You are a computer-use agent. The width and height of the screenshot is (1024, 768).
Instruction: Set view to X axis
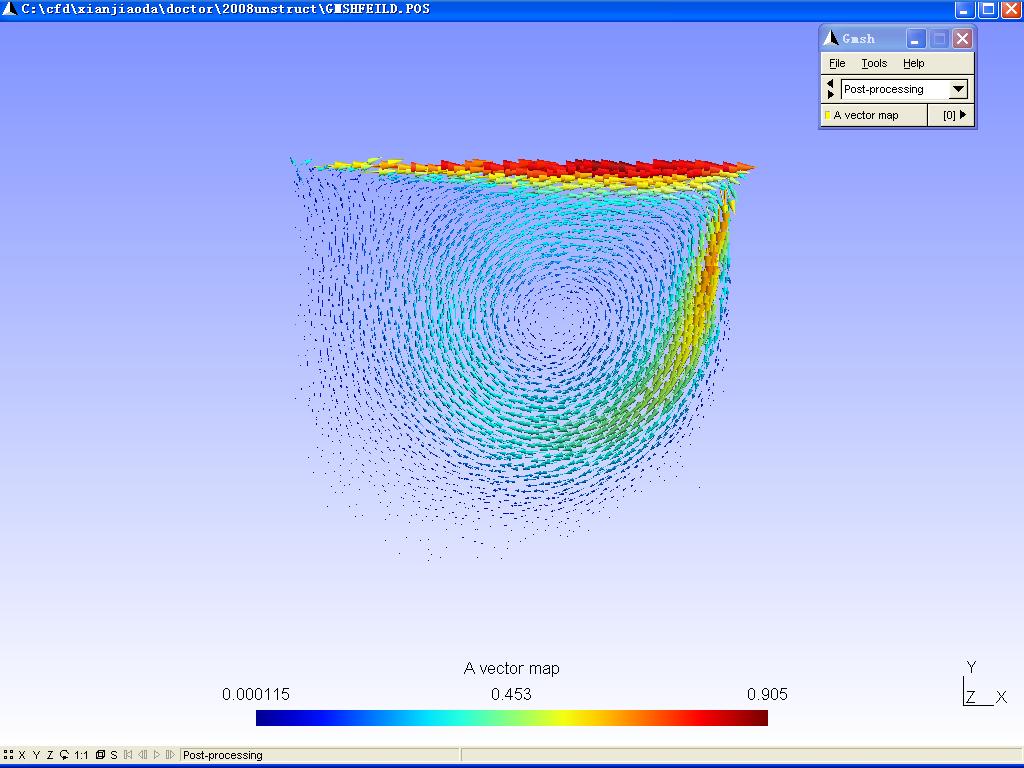(22, 755)
